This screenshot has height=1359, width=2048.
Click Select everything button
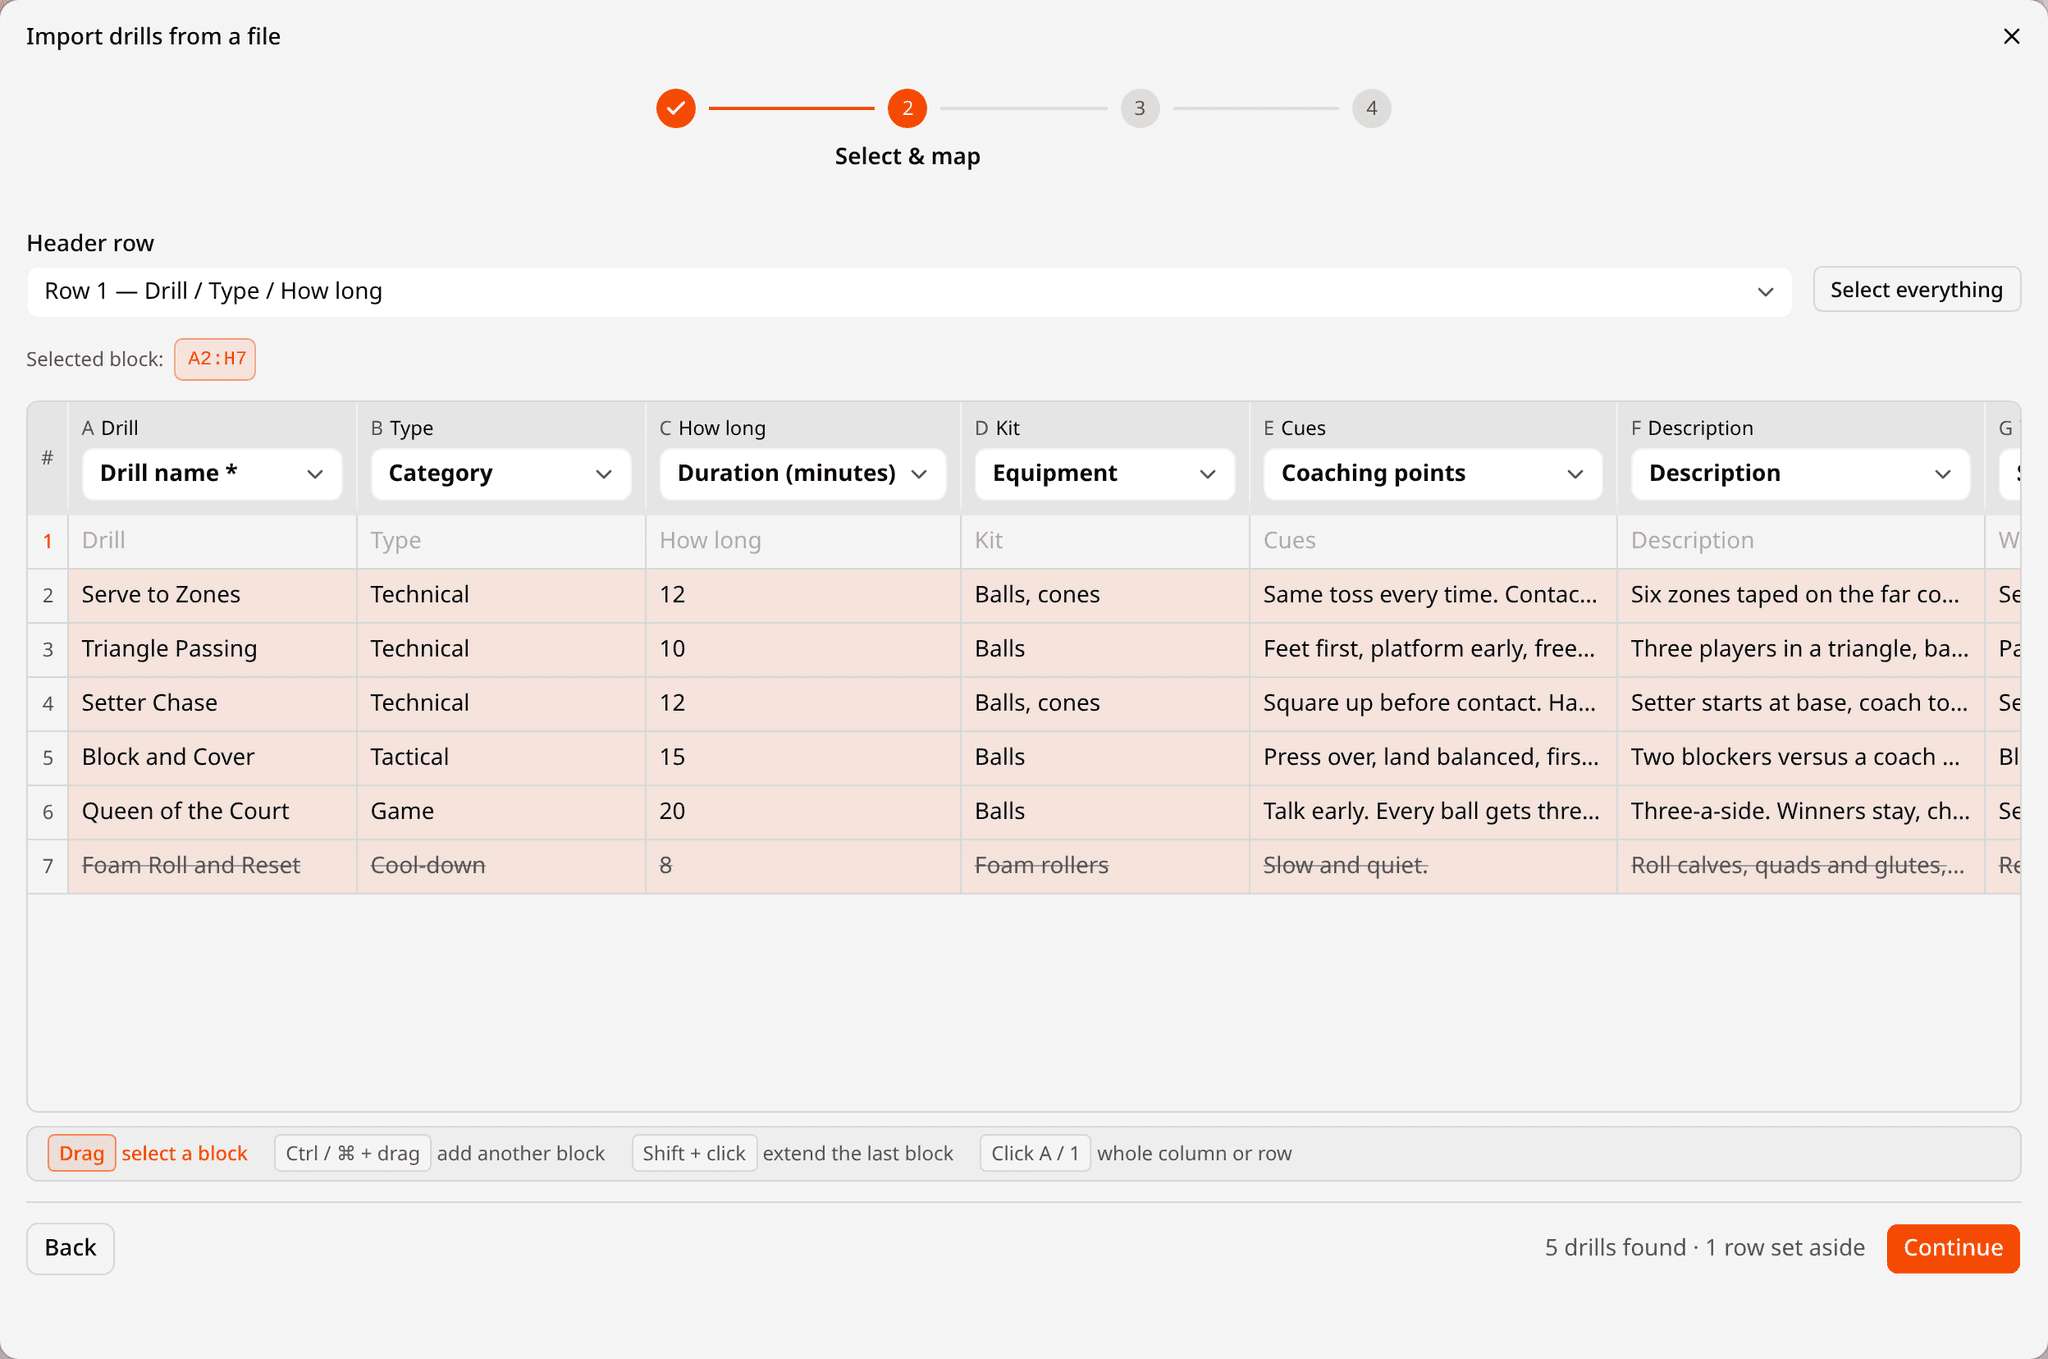(x=1916, y=290)
